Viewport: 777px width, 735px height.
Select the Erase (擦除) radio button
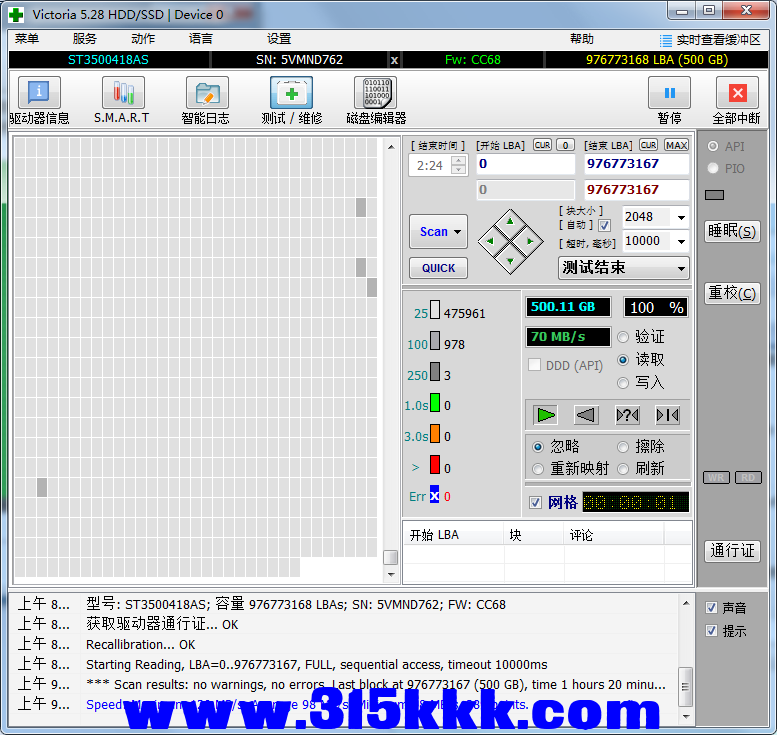(x=623, y=447)
